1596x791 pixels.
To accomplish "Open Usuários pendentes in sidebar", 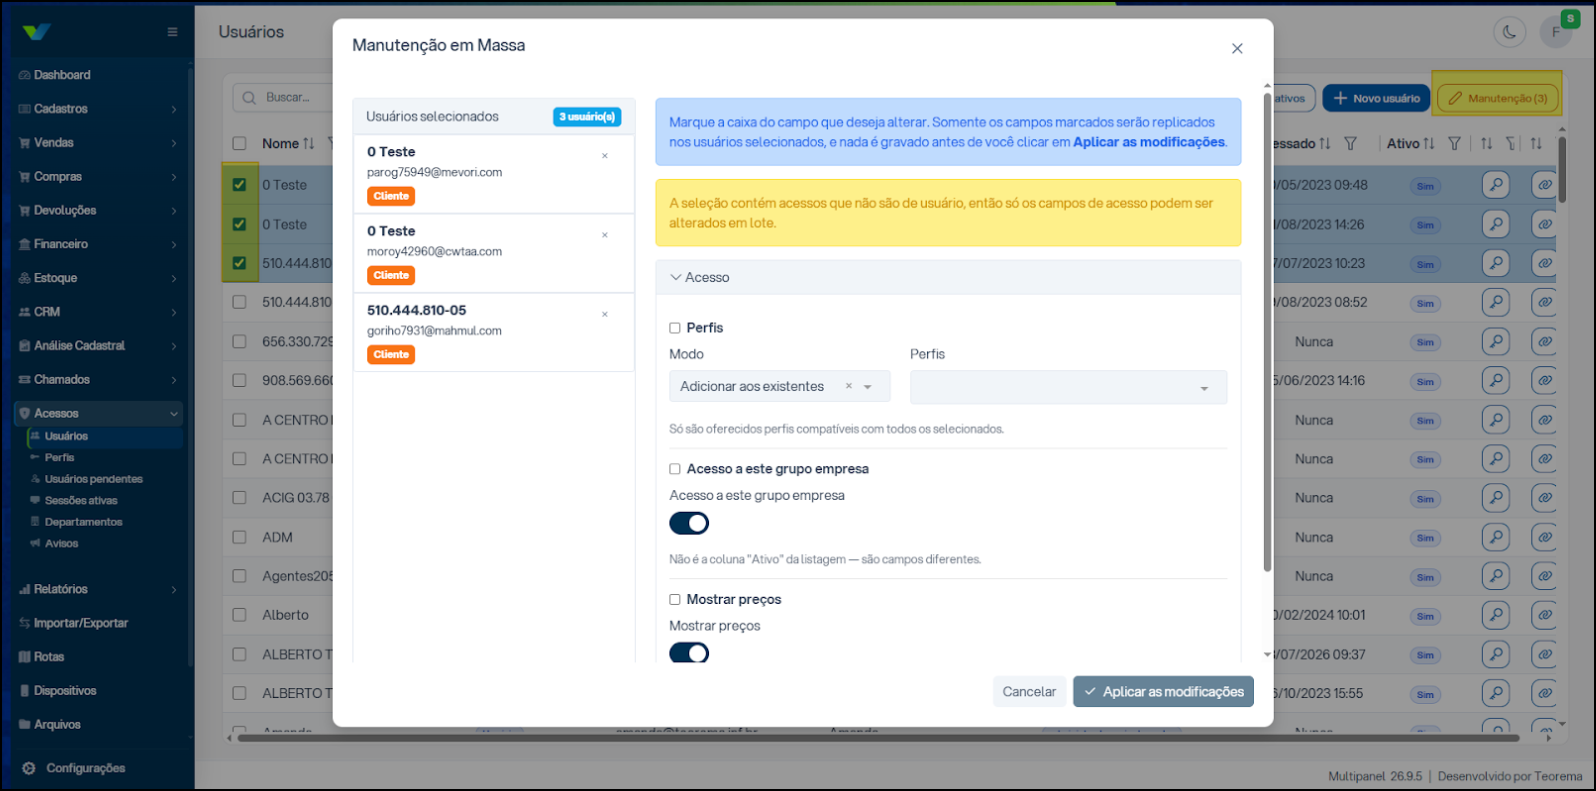I will 94,479.
